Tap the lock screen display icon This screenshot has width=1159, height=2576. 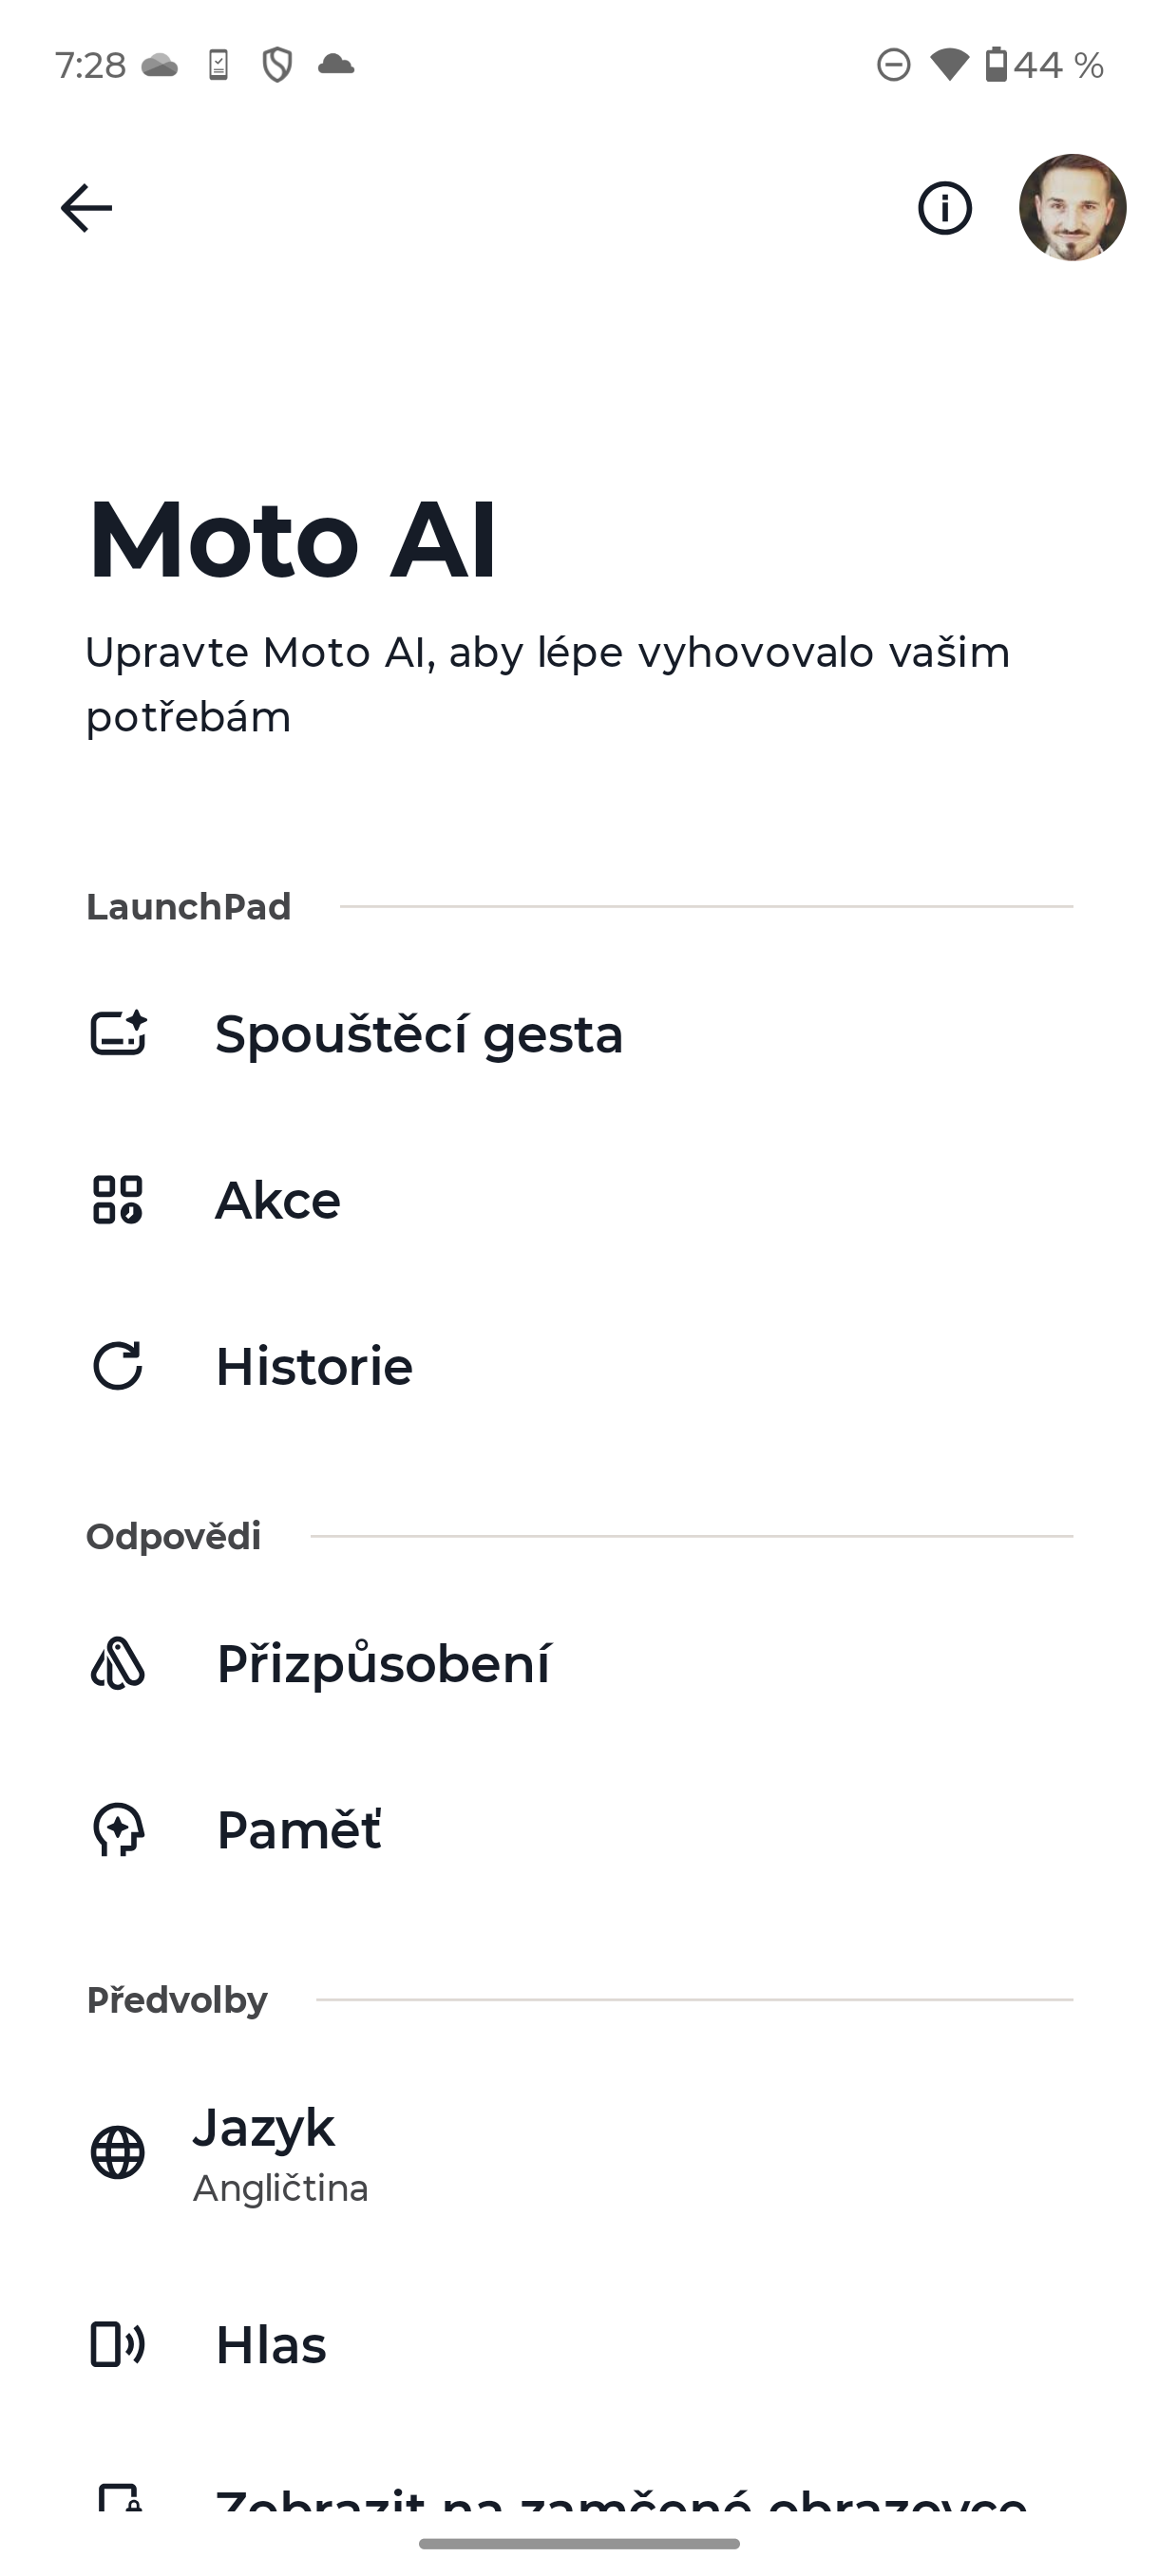click(x=118, y=2498)
